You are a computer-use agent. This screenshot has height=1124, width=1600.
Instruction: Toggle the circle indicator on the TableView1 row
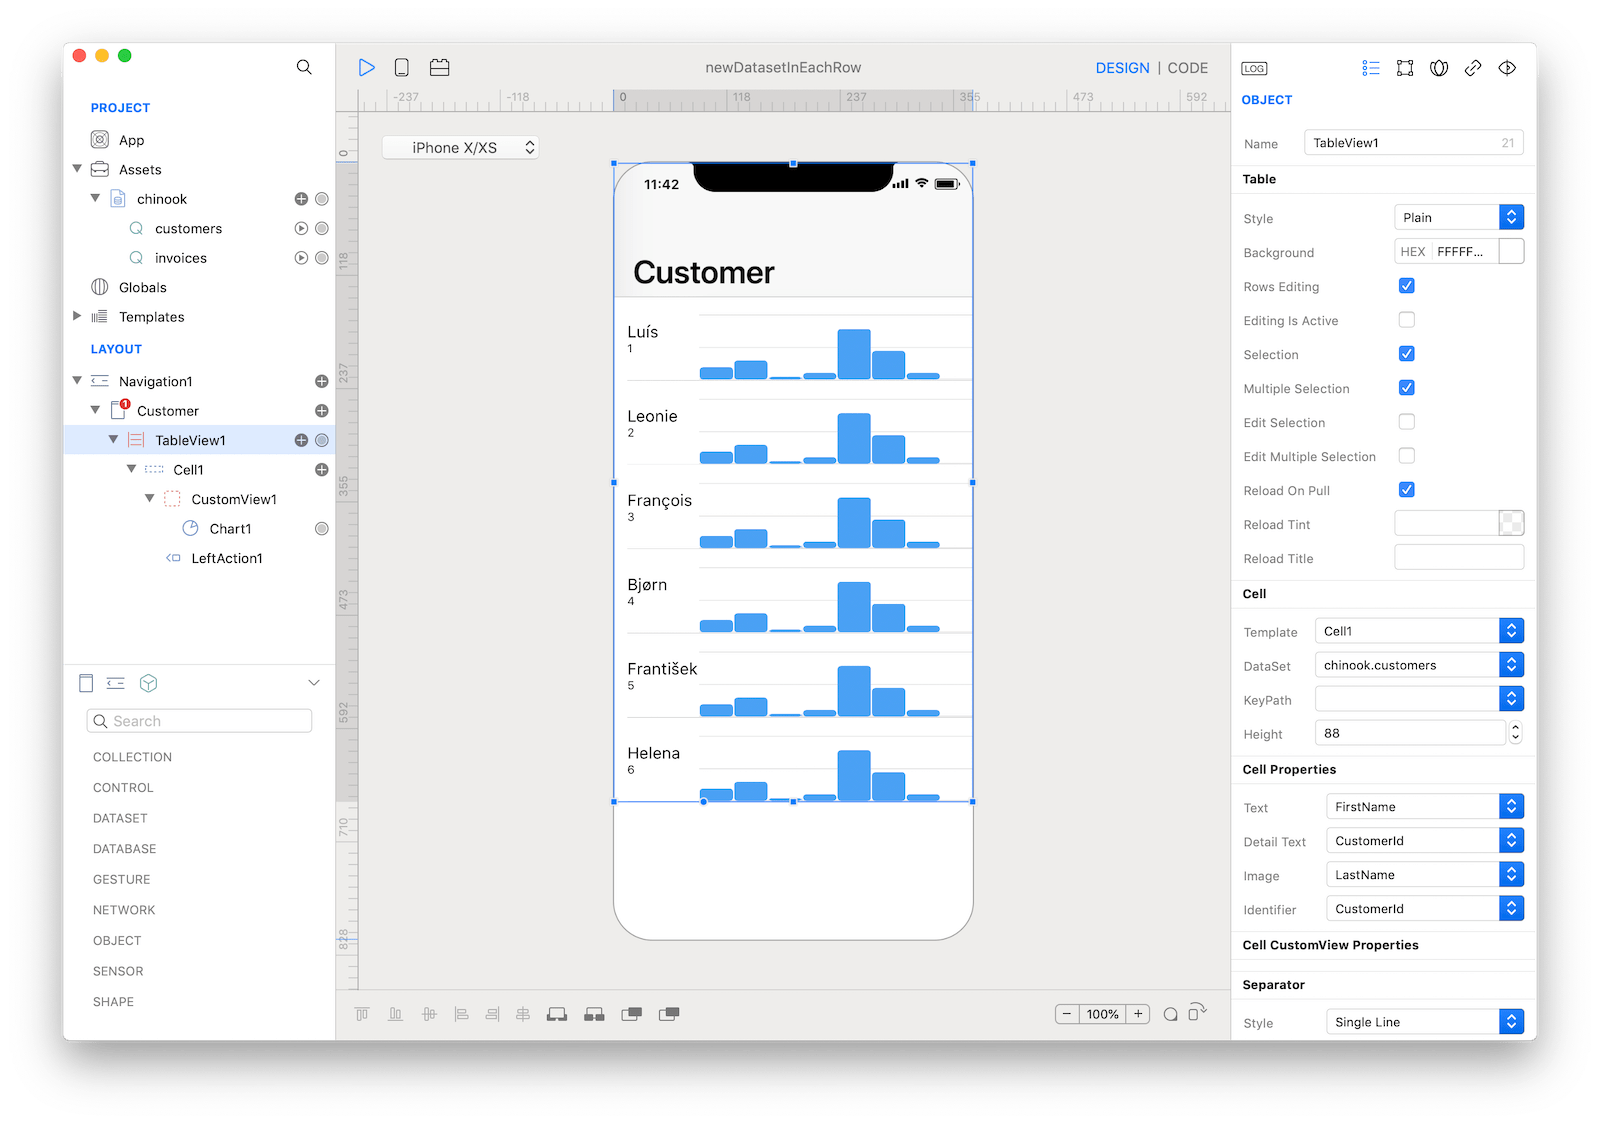pos(322,440)
